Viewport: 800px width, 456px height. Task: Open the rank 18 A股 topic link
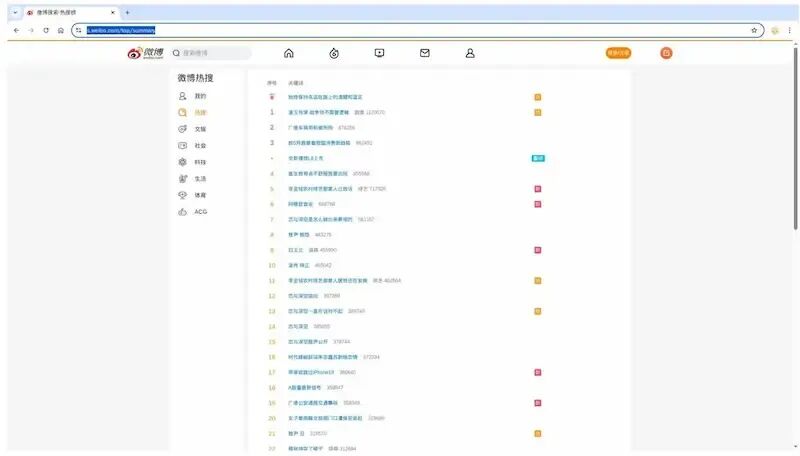(x=305, y=388)
